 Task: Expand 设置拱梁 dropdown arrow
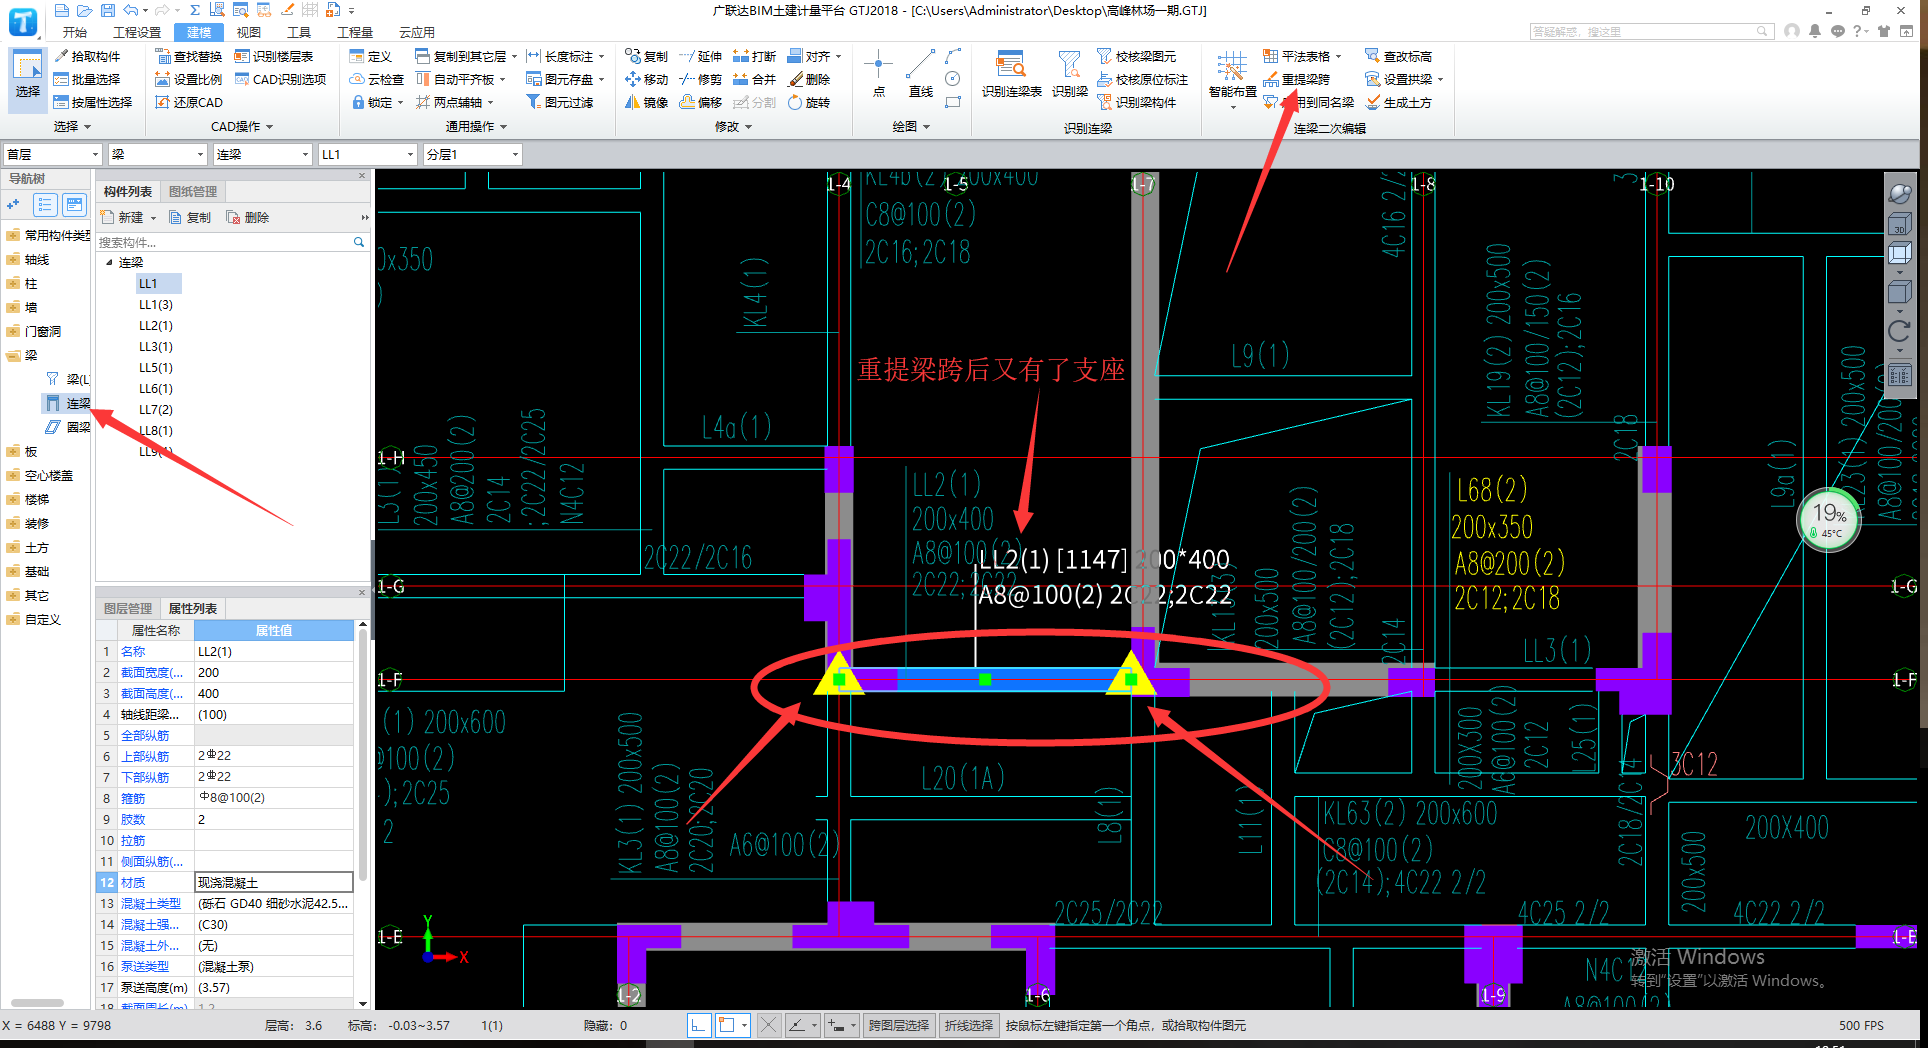(x=1440, y=80)
